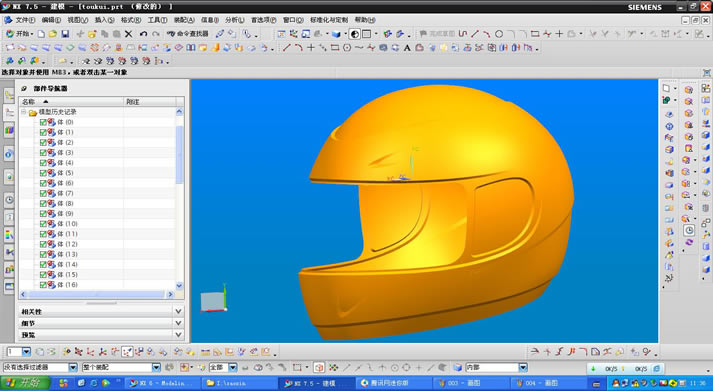Click the 开始 Start button in toolbar
Viewport: 713px width, 391px height.
tap(19, 34)
